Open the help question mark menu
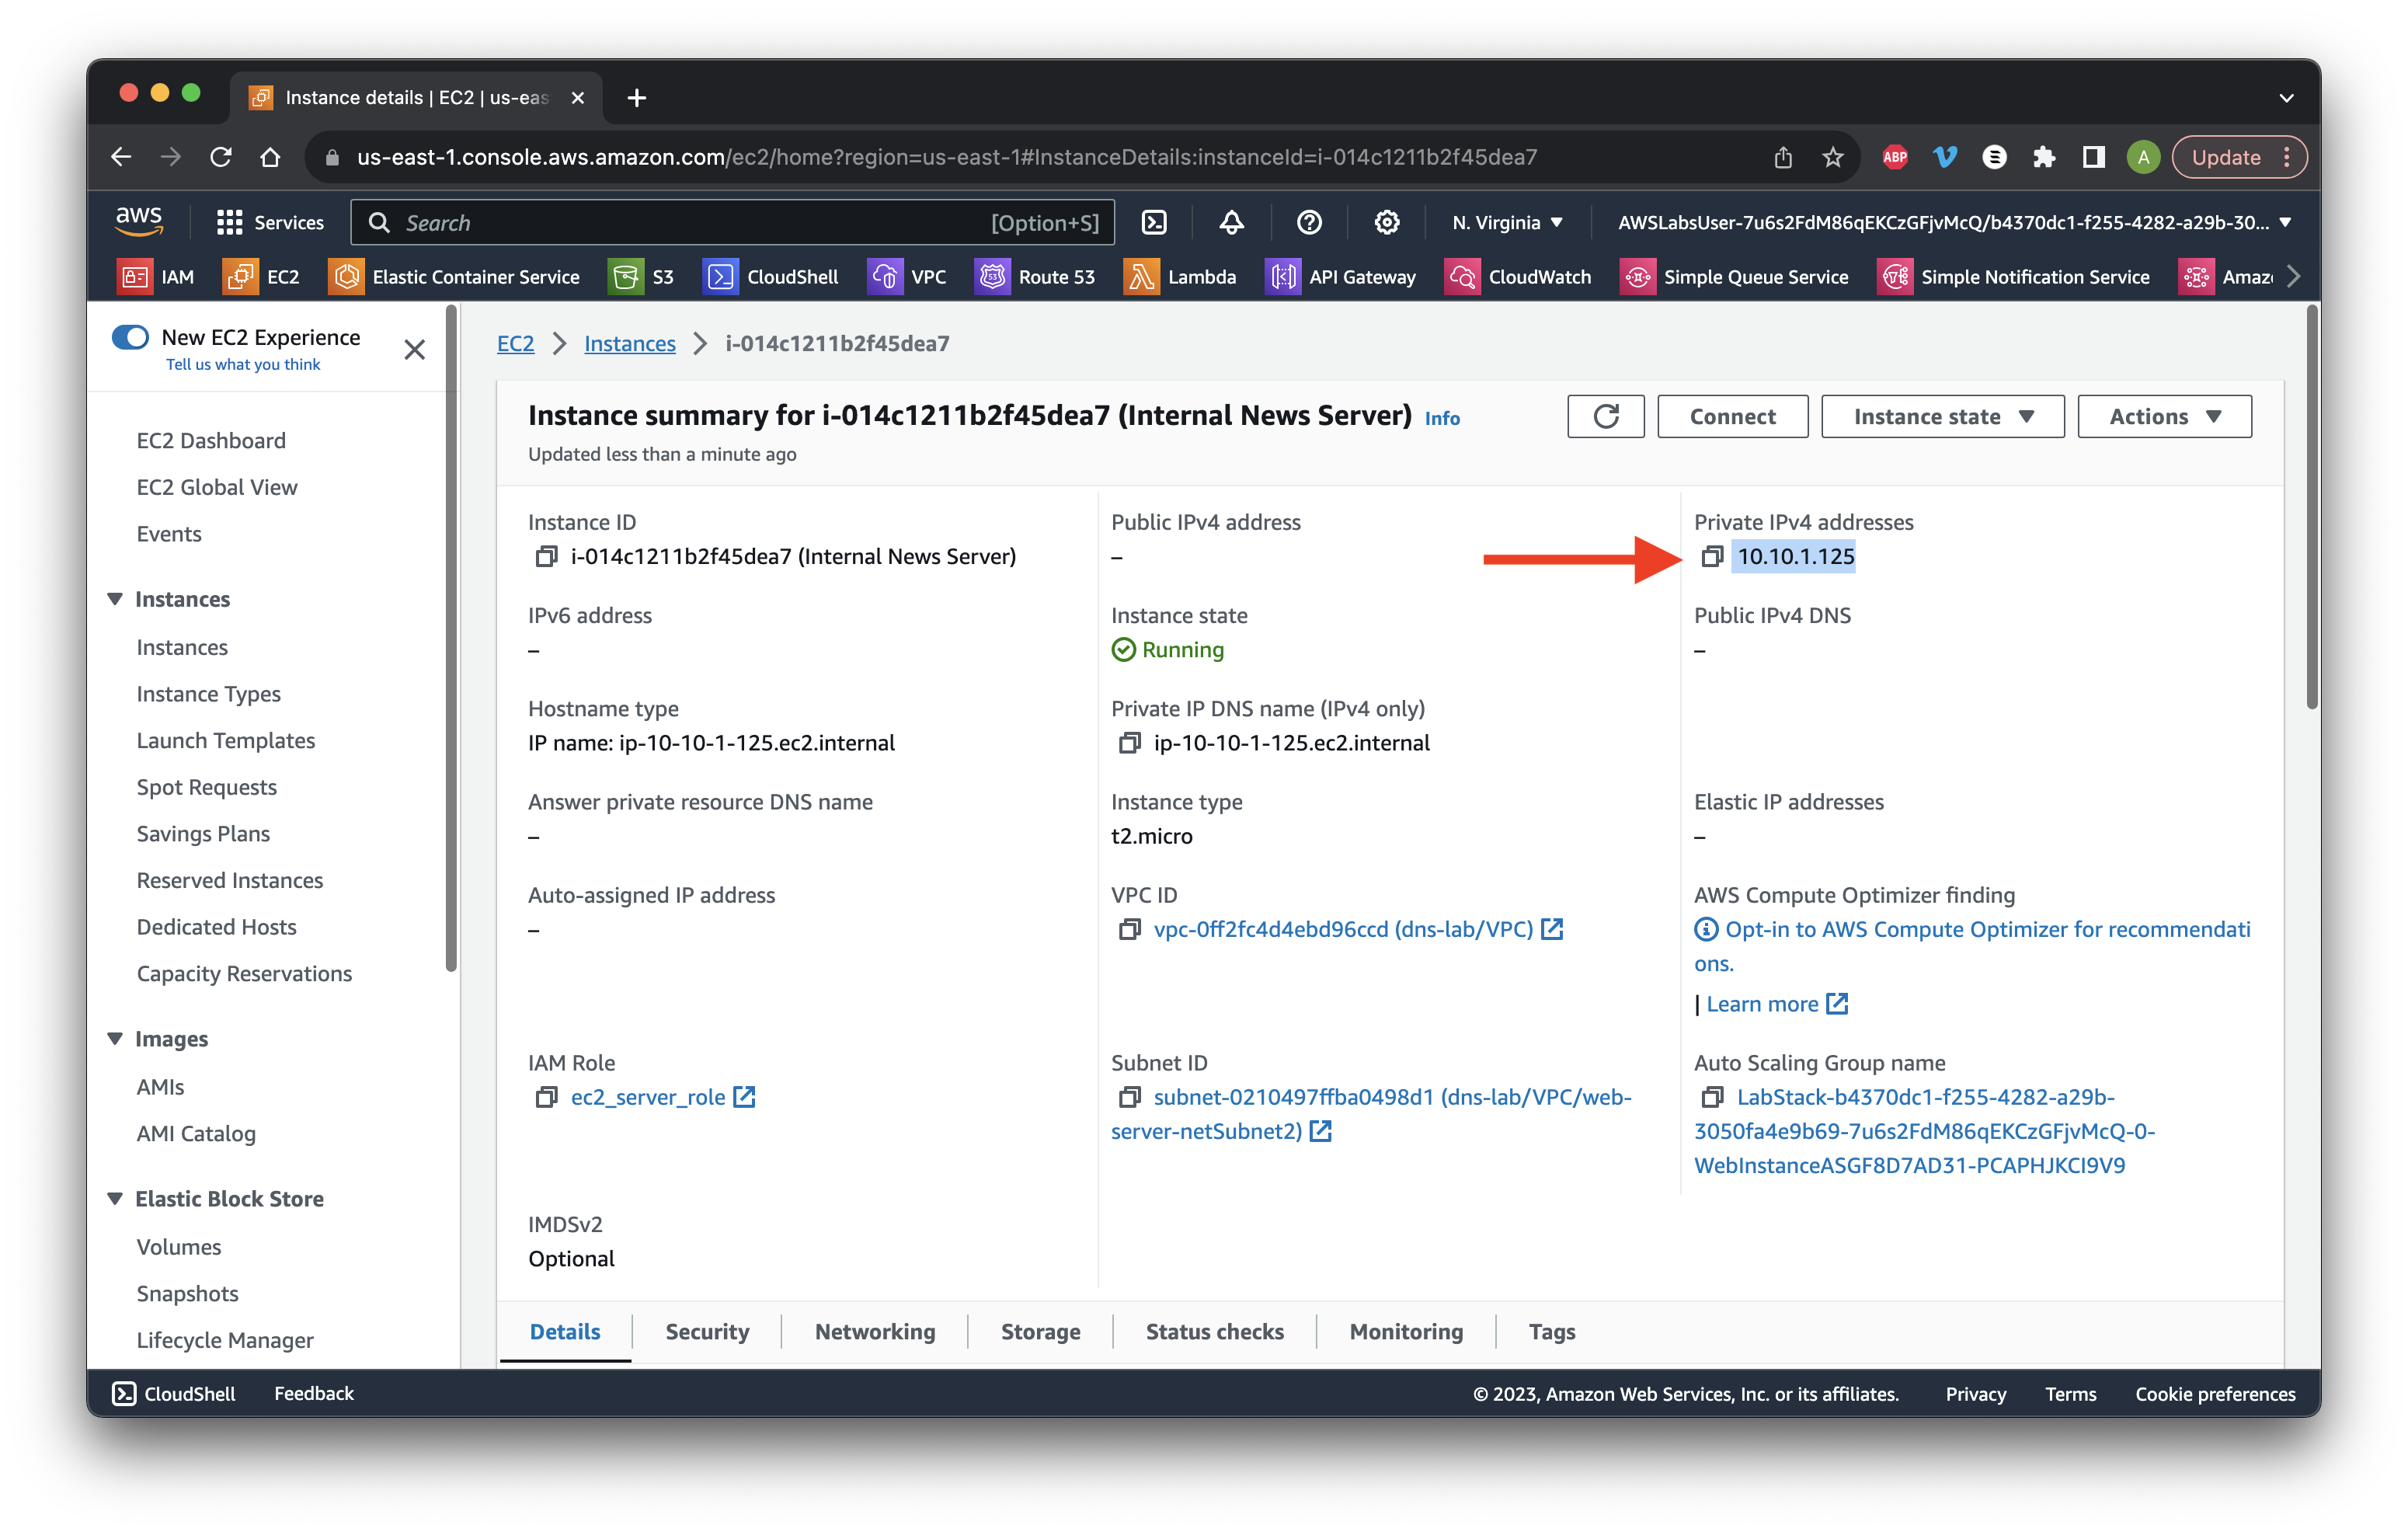Image resolution: width=2408 pixels, height=1532 pixels. pos(1309,222)
